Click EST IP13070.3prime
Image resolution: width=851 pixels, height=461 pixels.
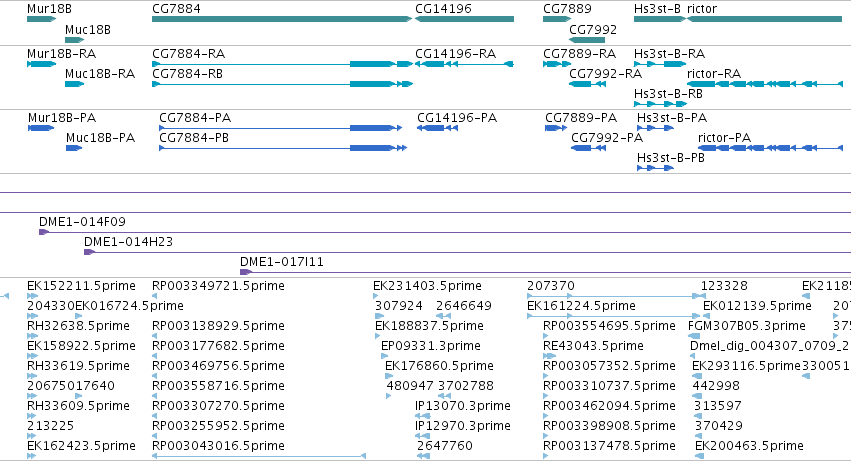click(462, 407)
